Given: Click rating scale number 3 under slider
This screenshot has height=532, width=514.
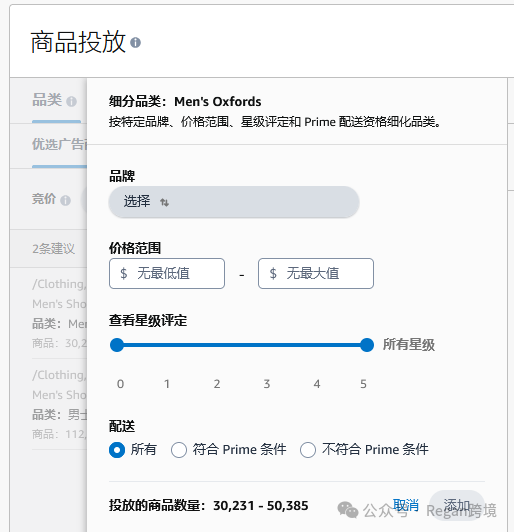Looking at the screenshot, I should (x=267, y=384).
